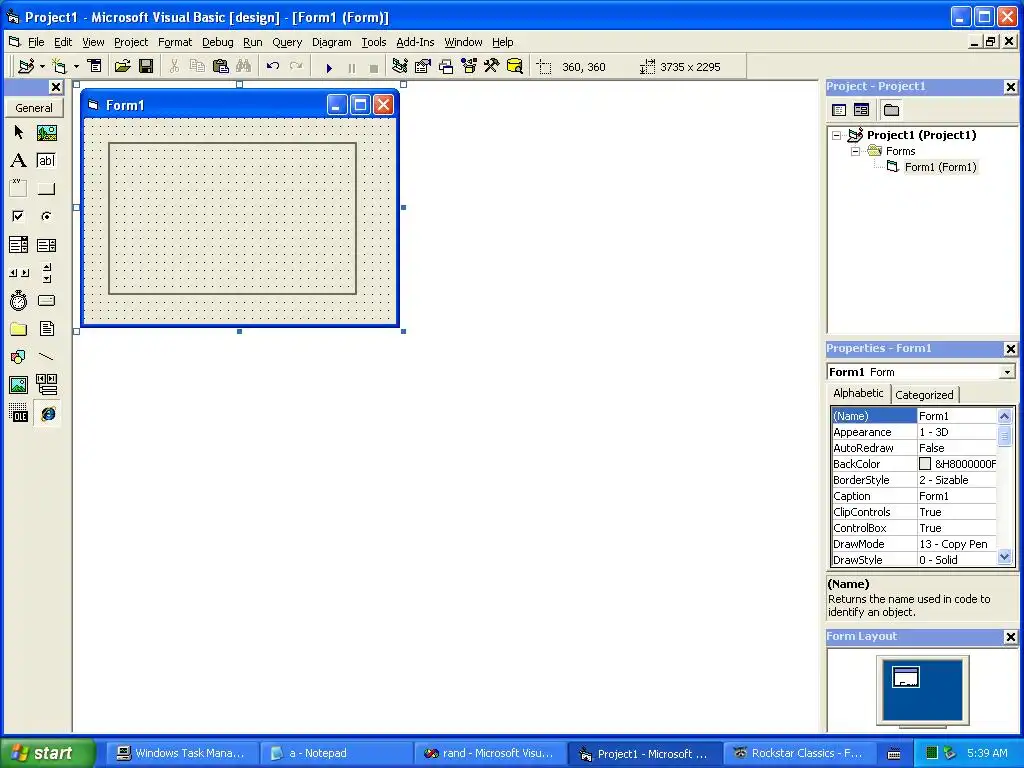Open the Project menu
Viewport: 1024px width, 768px height.
pyautogui.click(x=131, y=42)
